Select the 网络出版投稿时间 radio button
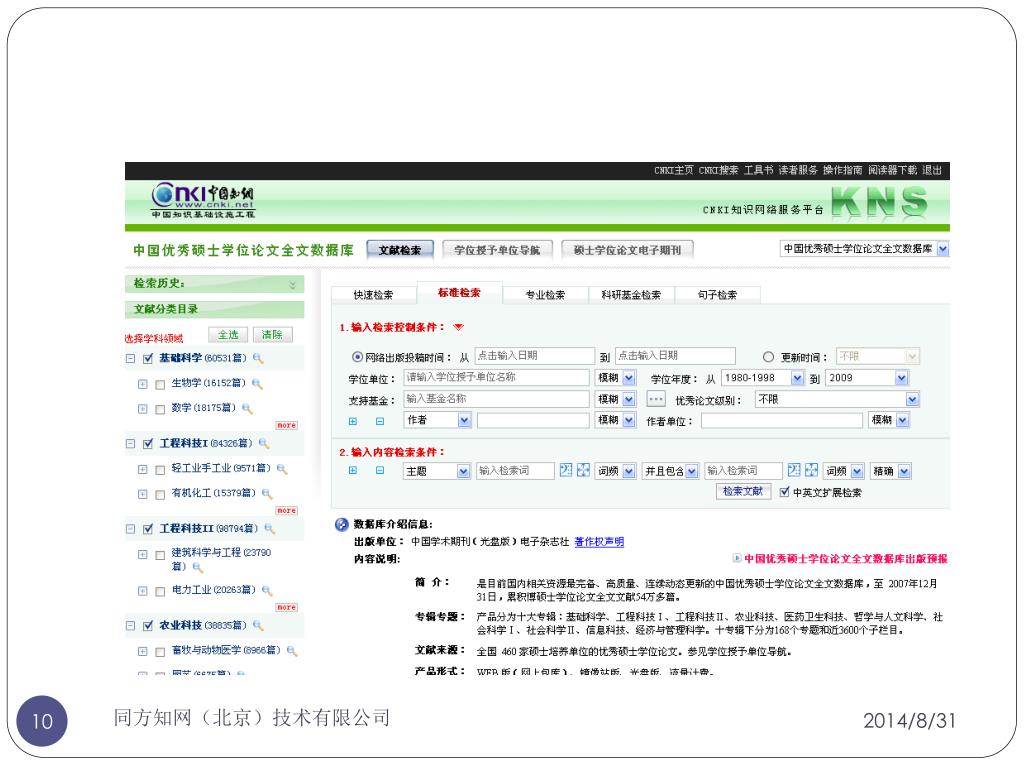Screen dimensions: 1024x768 357,357
